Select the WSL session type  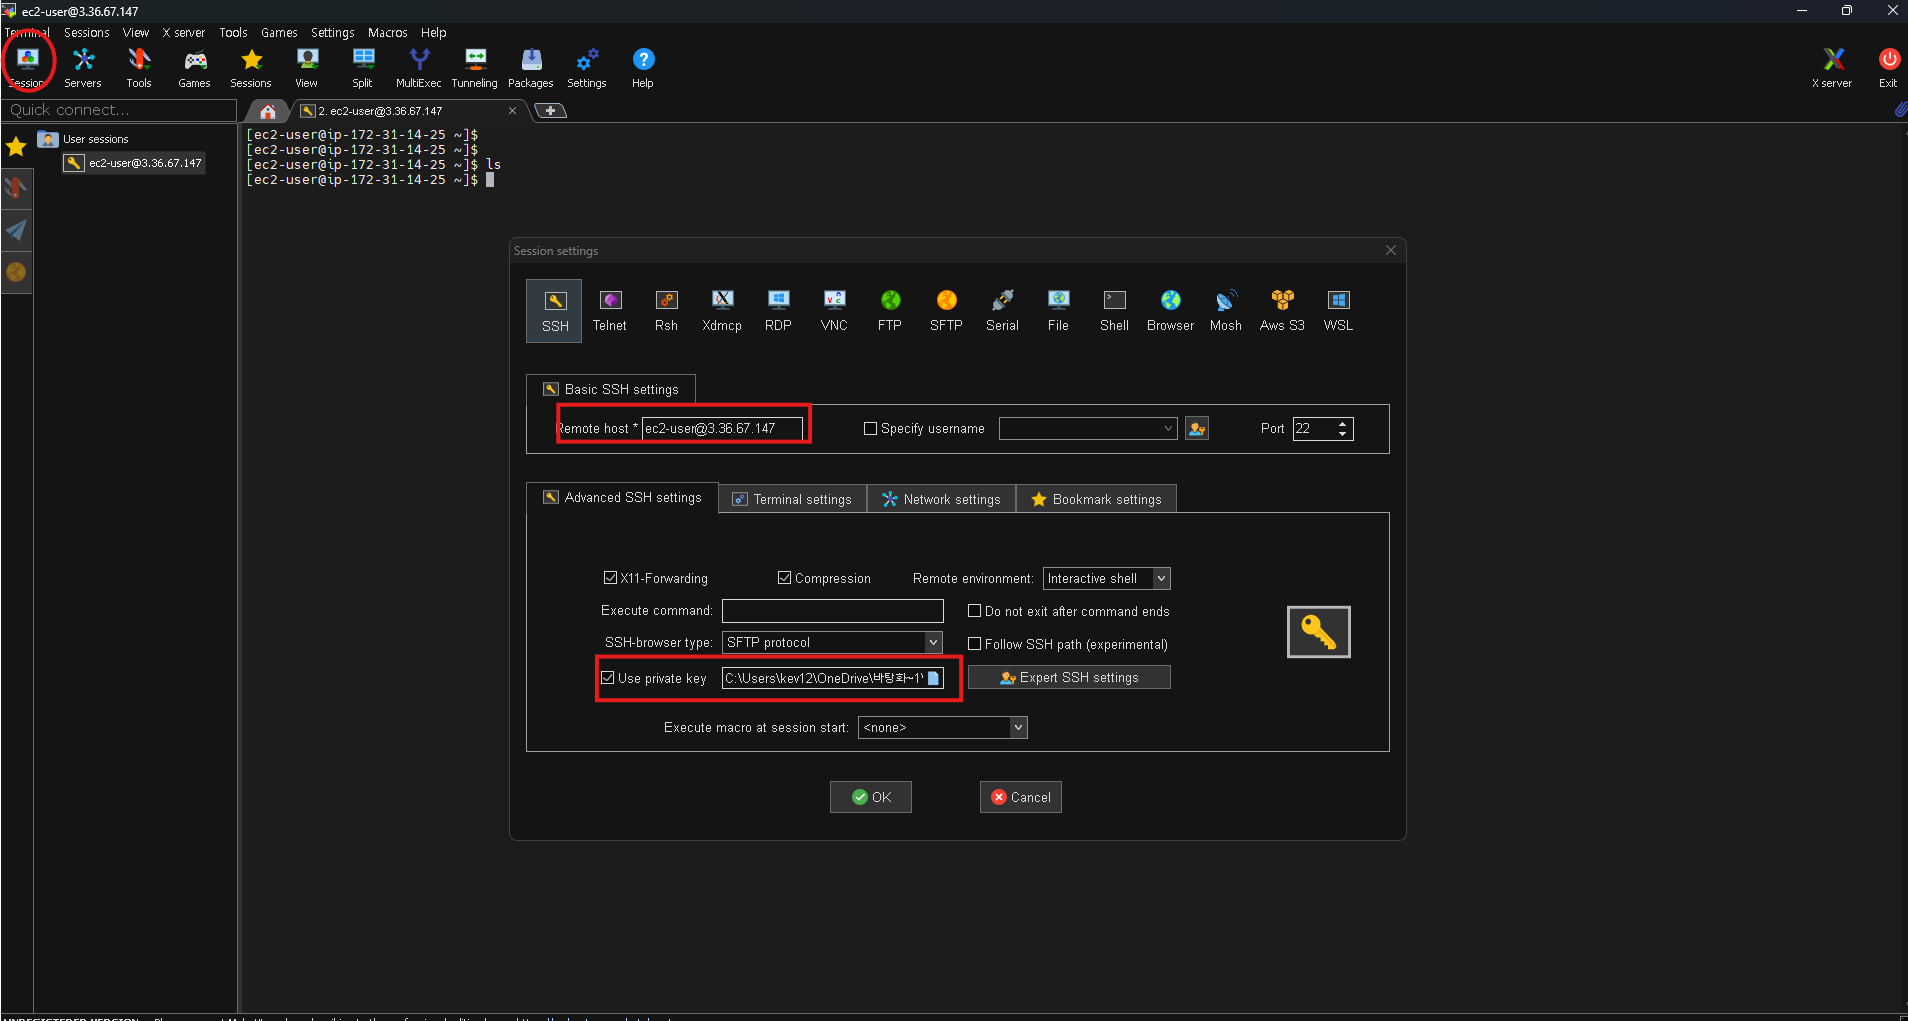click(1338, 311)
